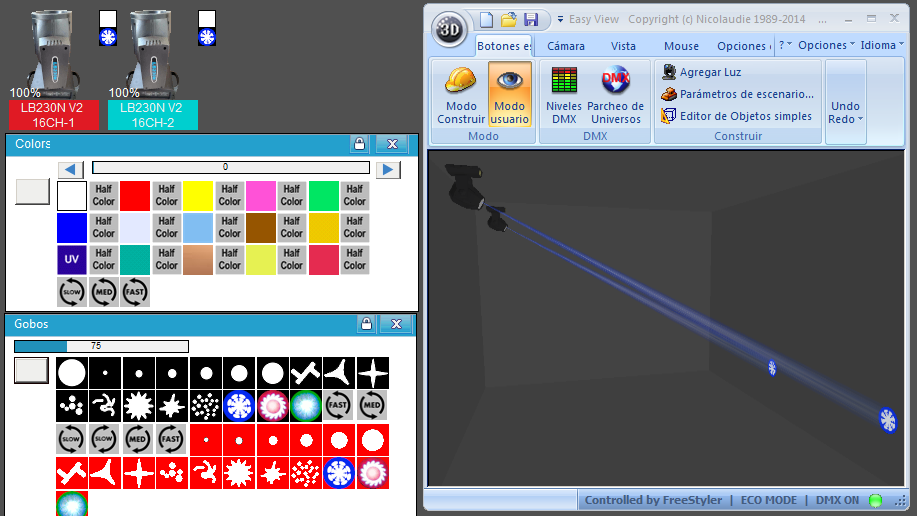
Task: Start FAST gobo rotation in second row
Action: point(339,405)
